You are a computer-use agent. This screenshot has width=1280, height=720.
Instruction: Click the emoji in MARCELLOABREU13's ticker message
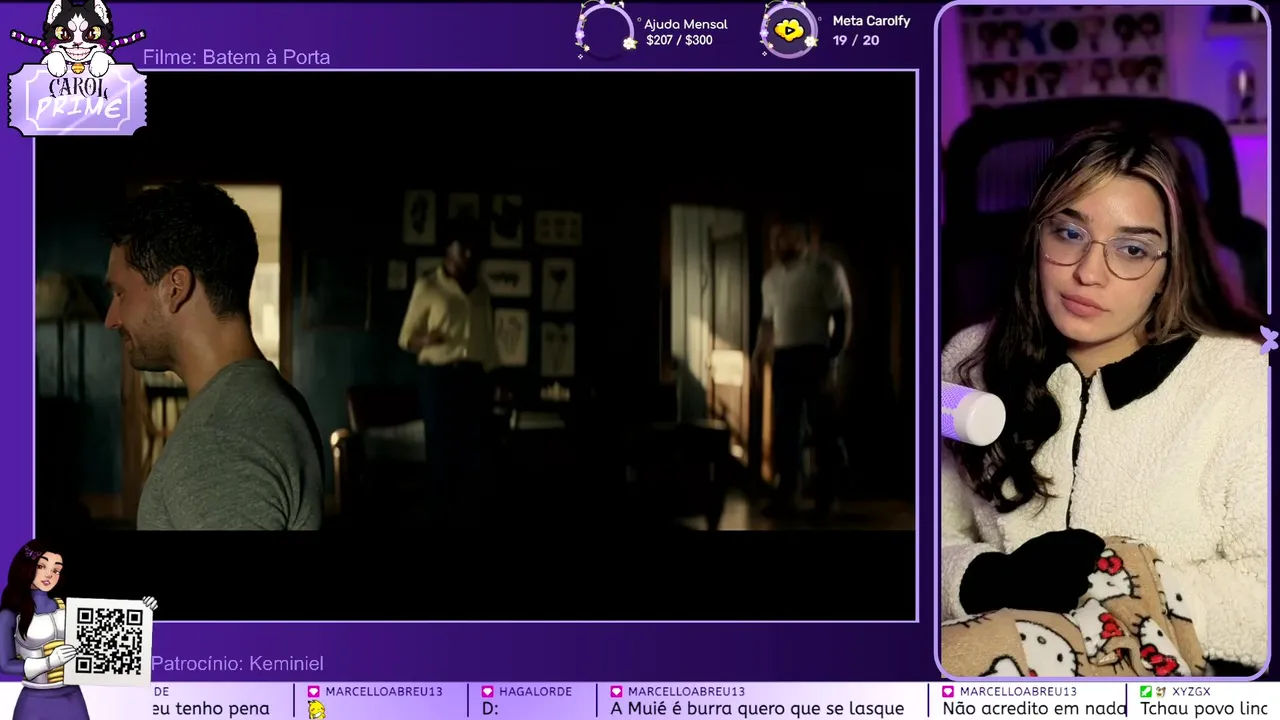pyautogui.click(x=316, y=709)
